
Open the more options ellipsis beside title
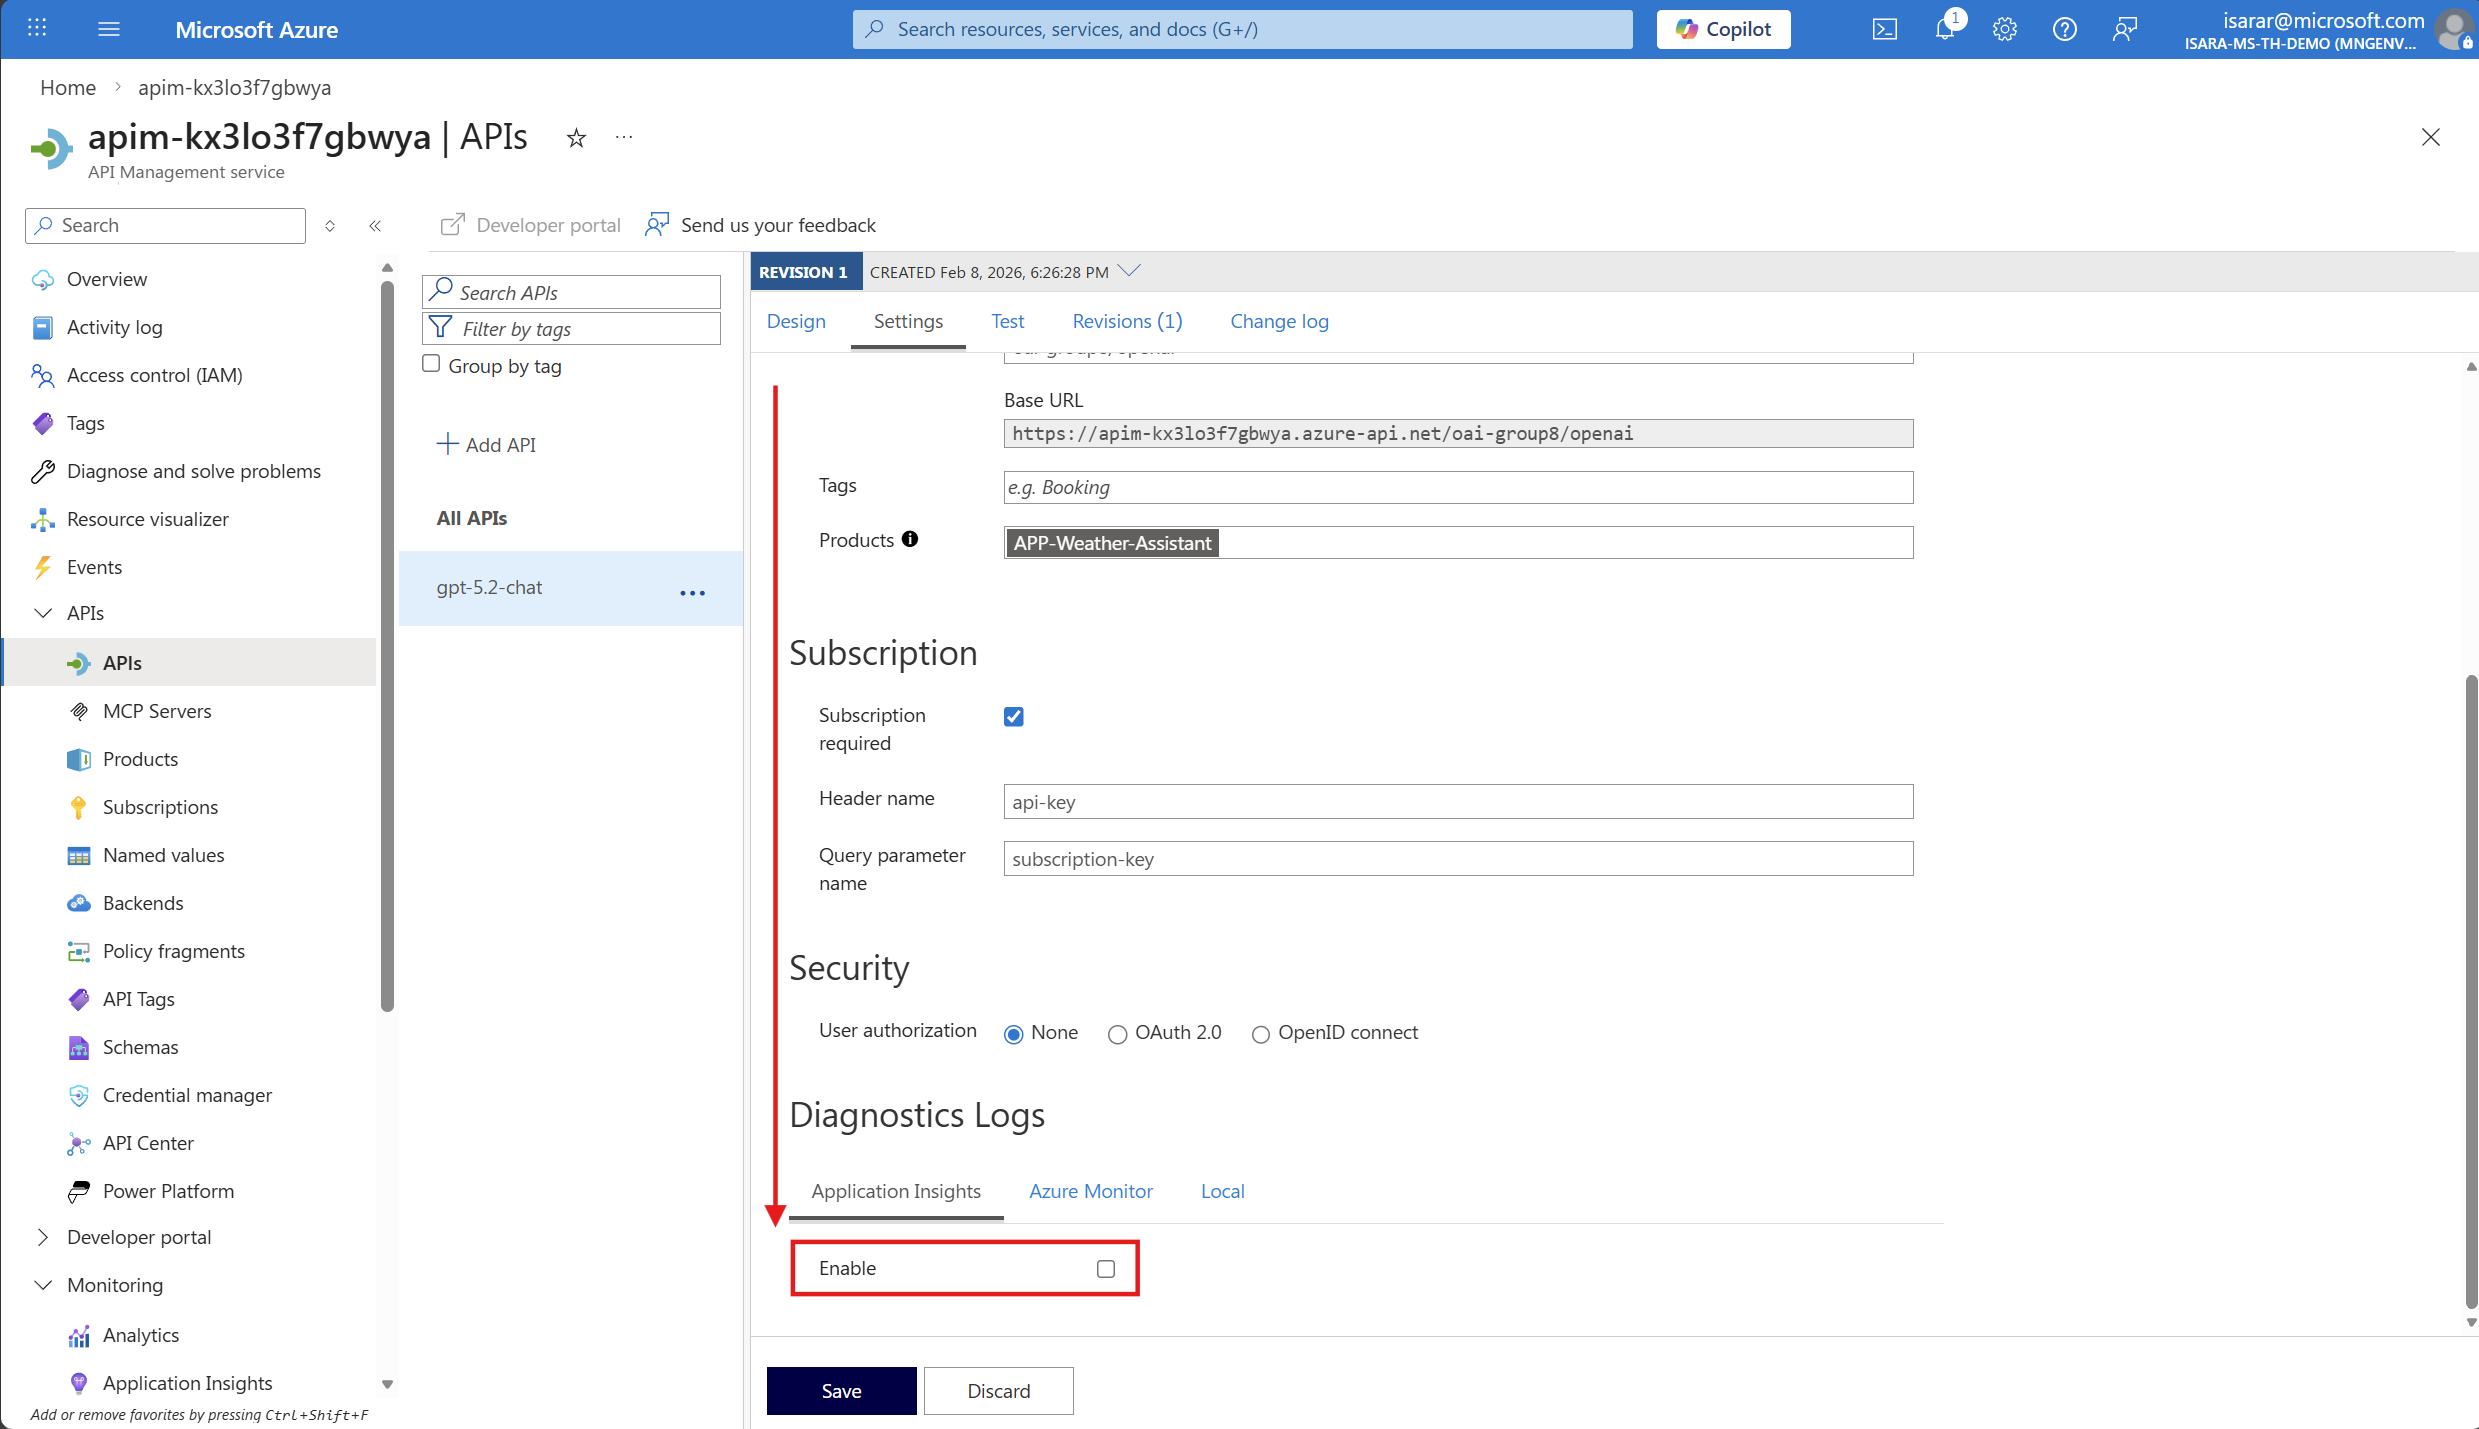[x=624, y=138]
